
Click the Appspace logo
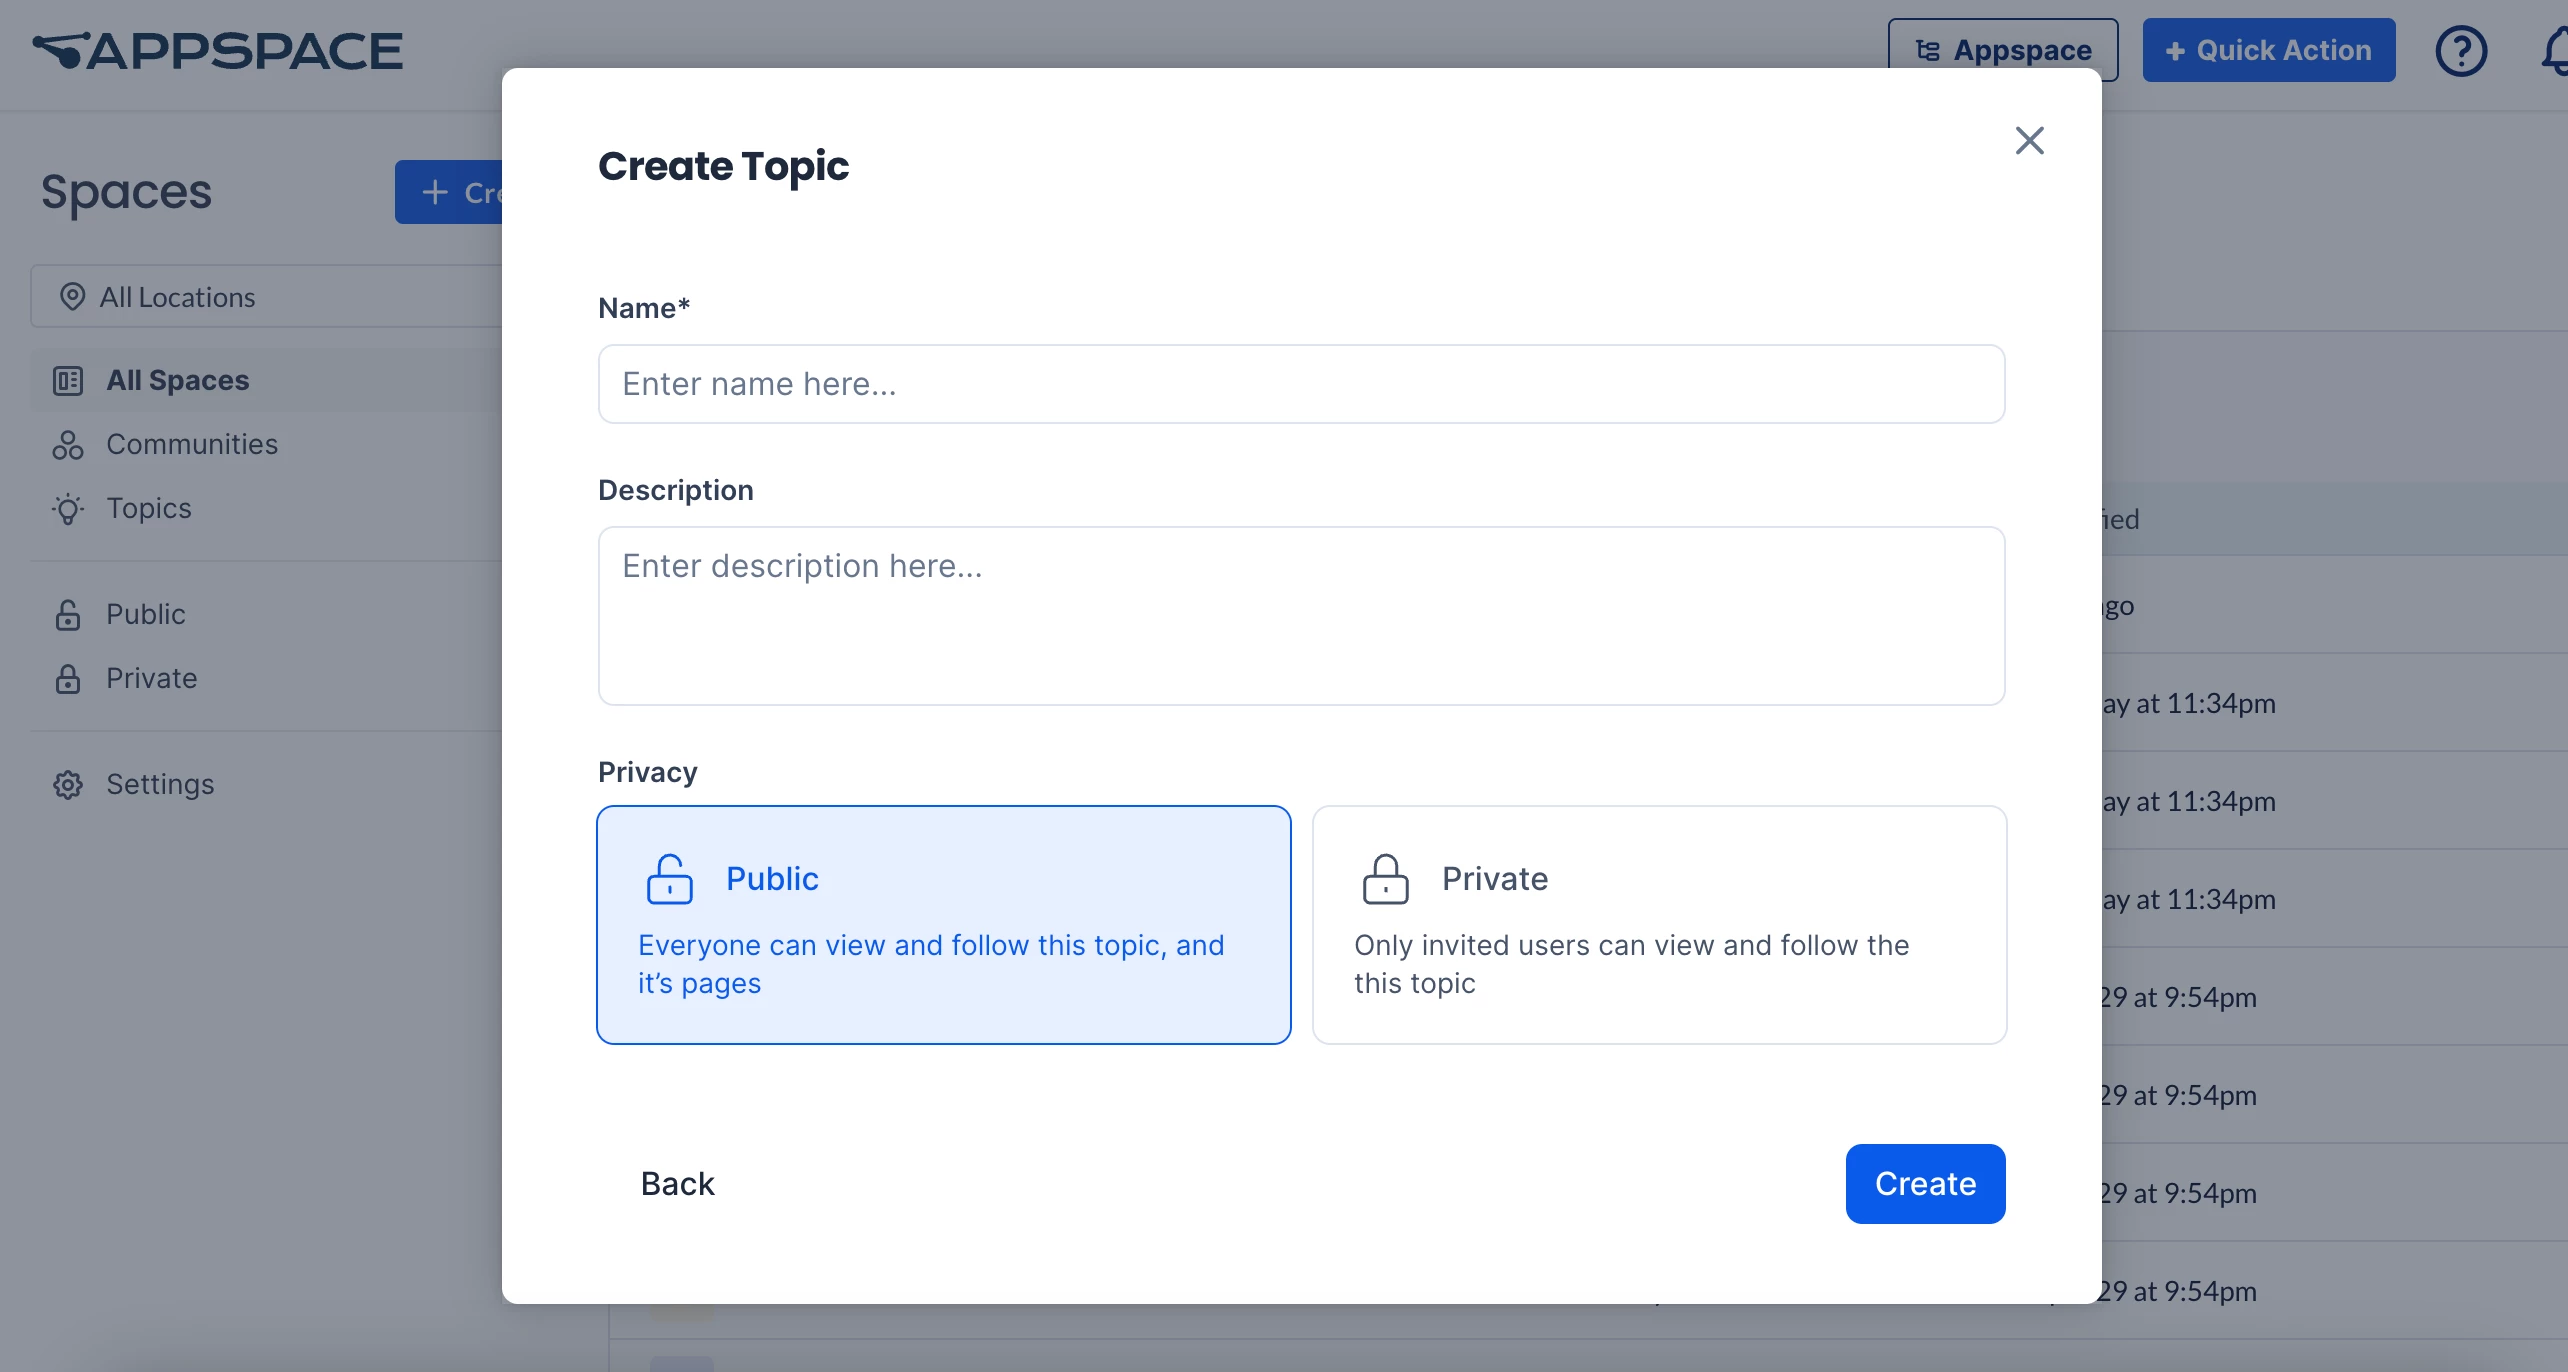[x=218, y=51]
